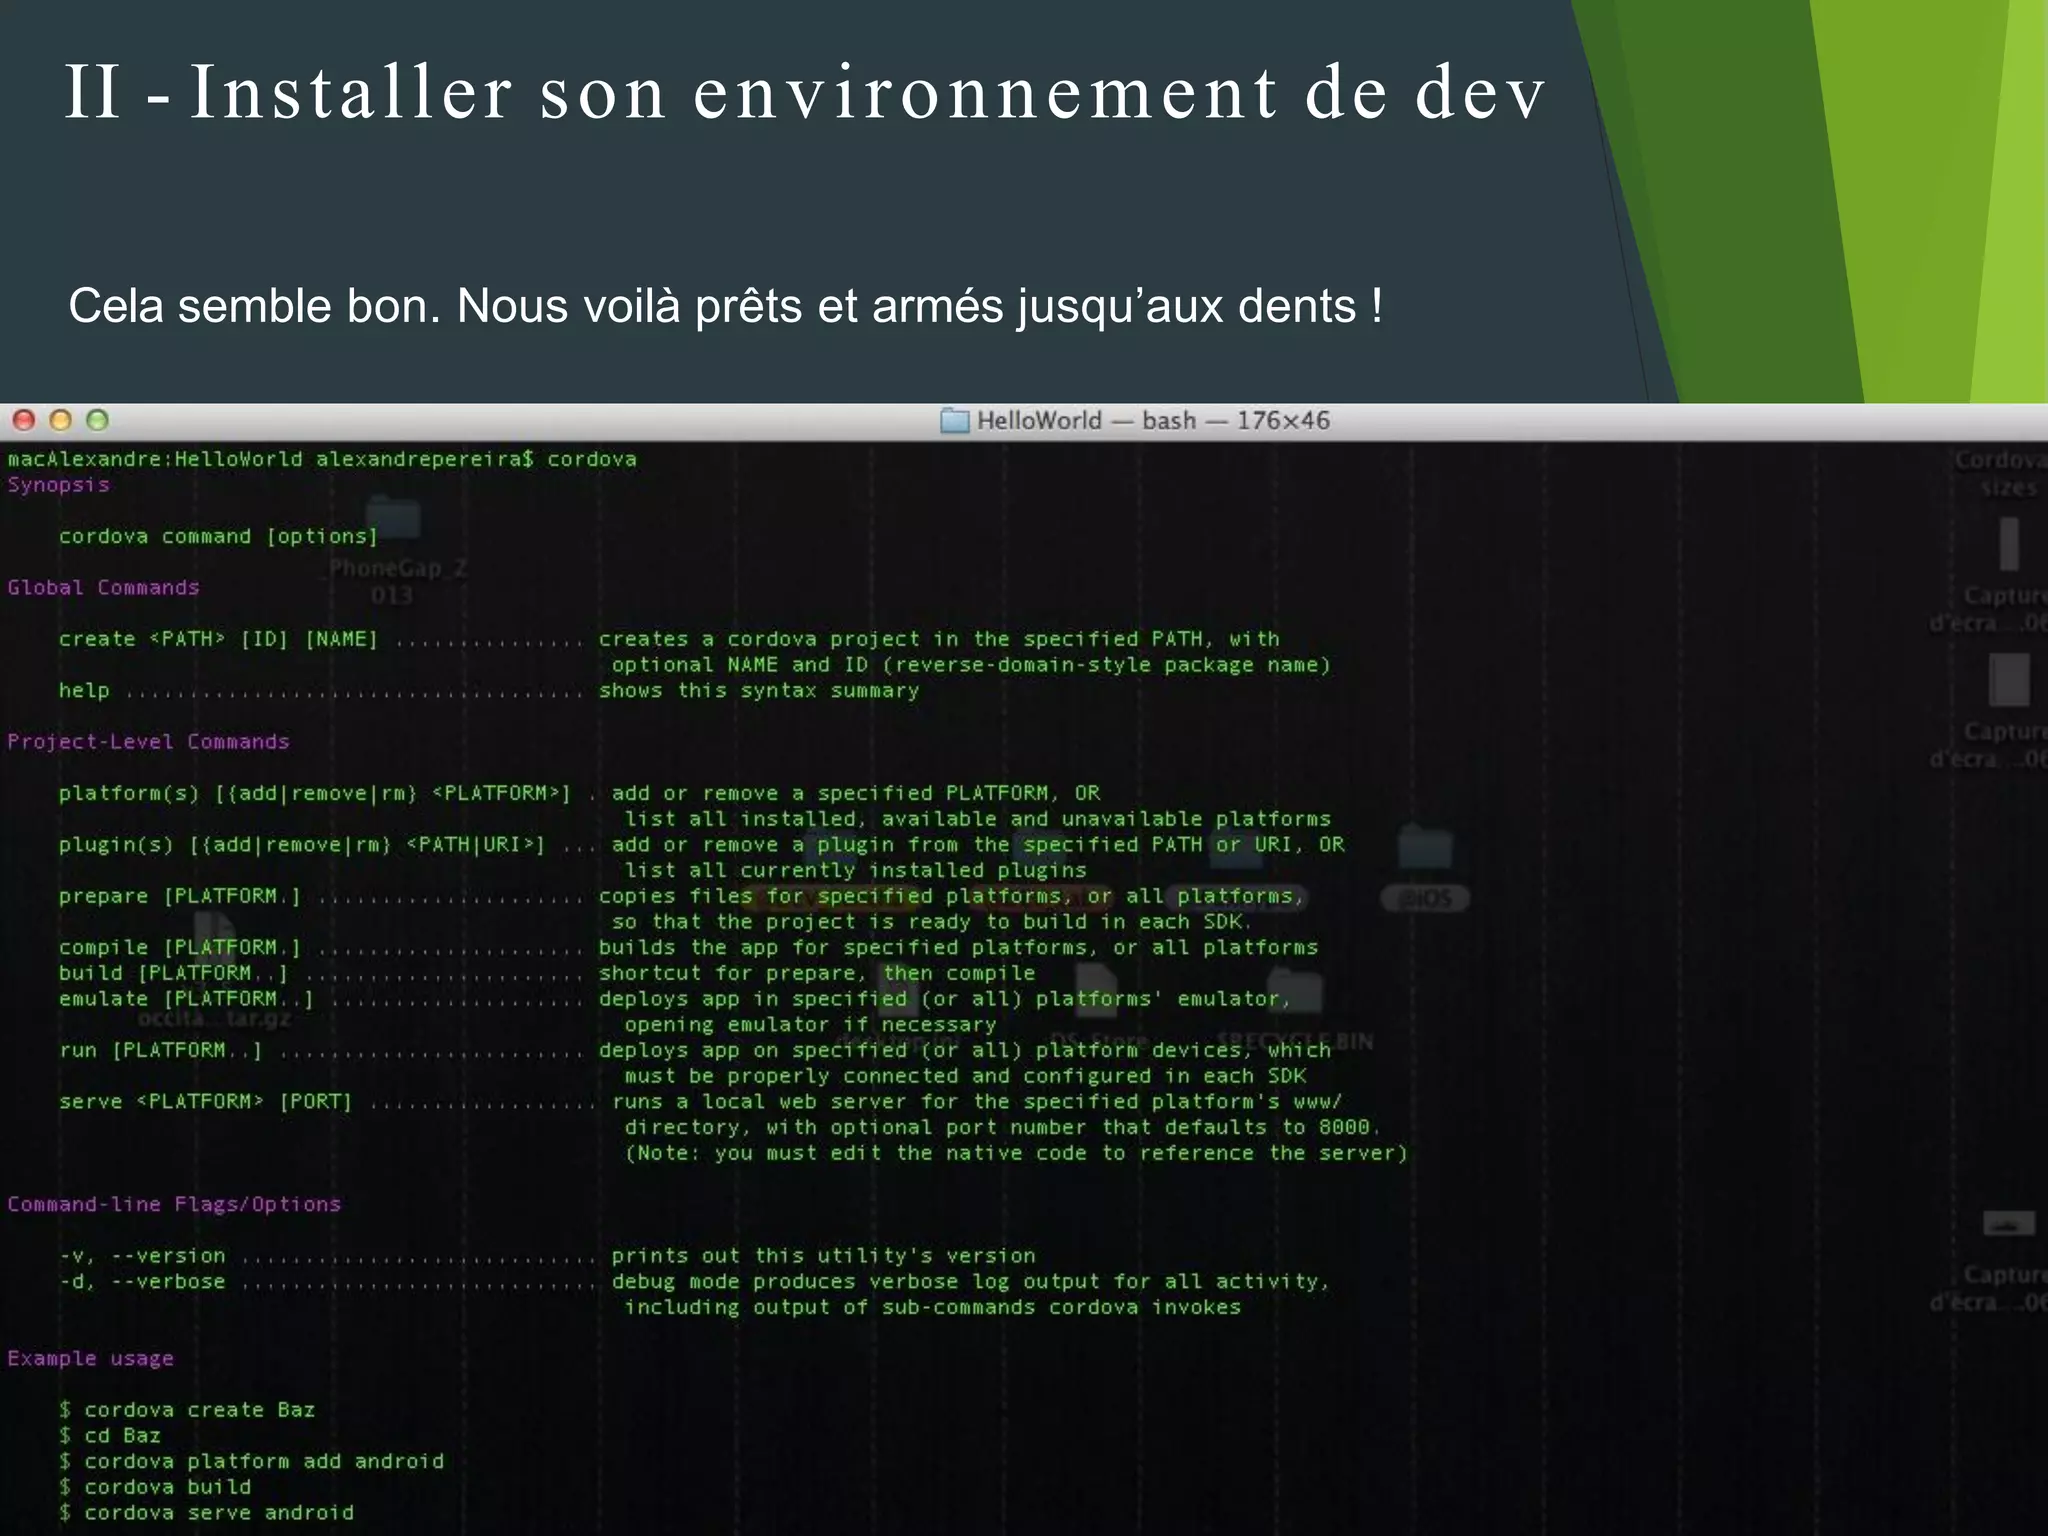Click the 'Example usage' heading
Viewport: 2048px width, 1536px height.
[90, 1358]
